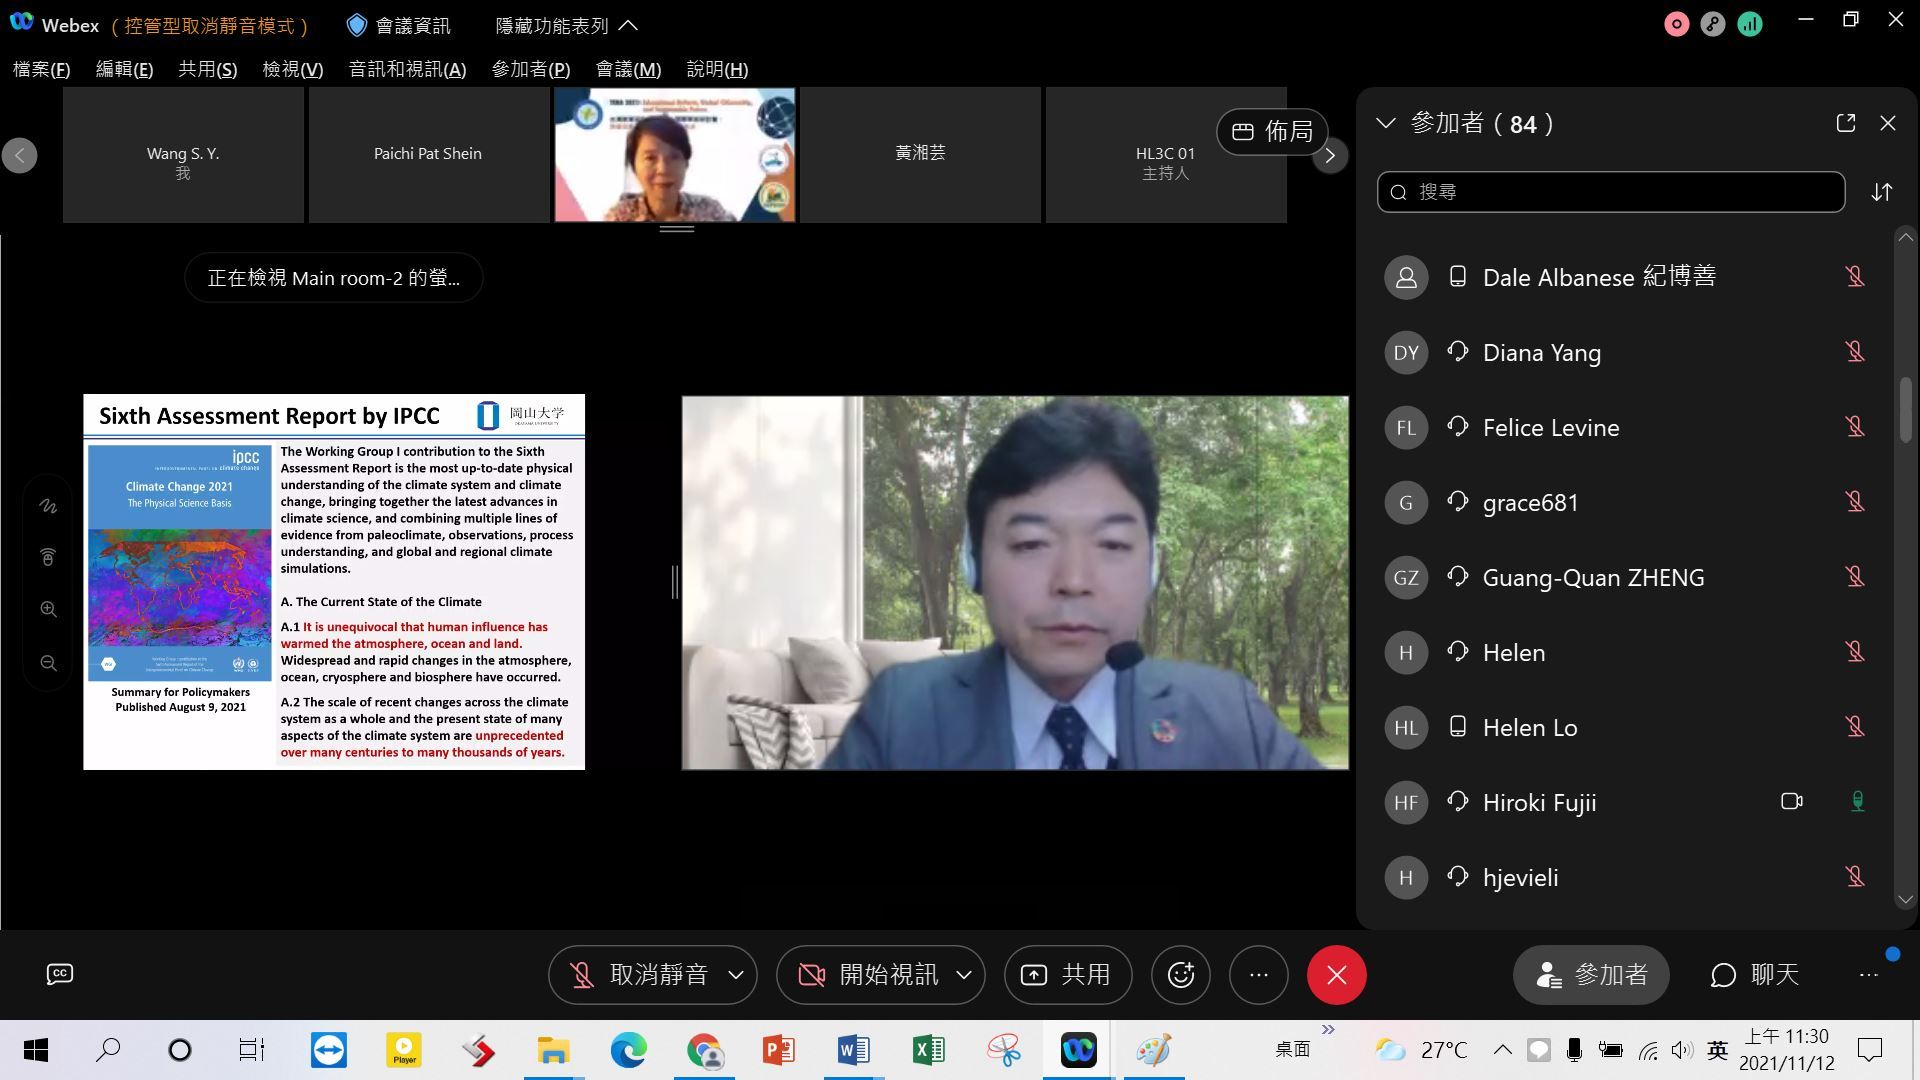Collapse the 隱藏功能表列 menu bar toggle

567,25
